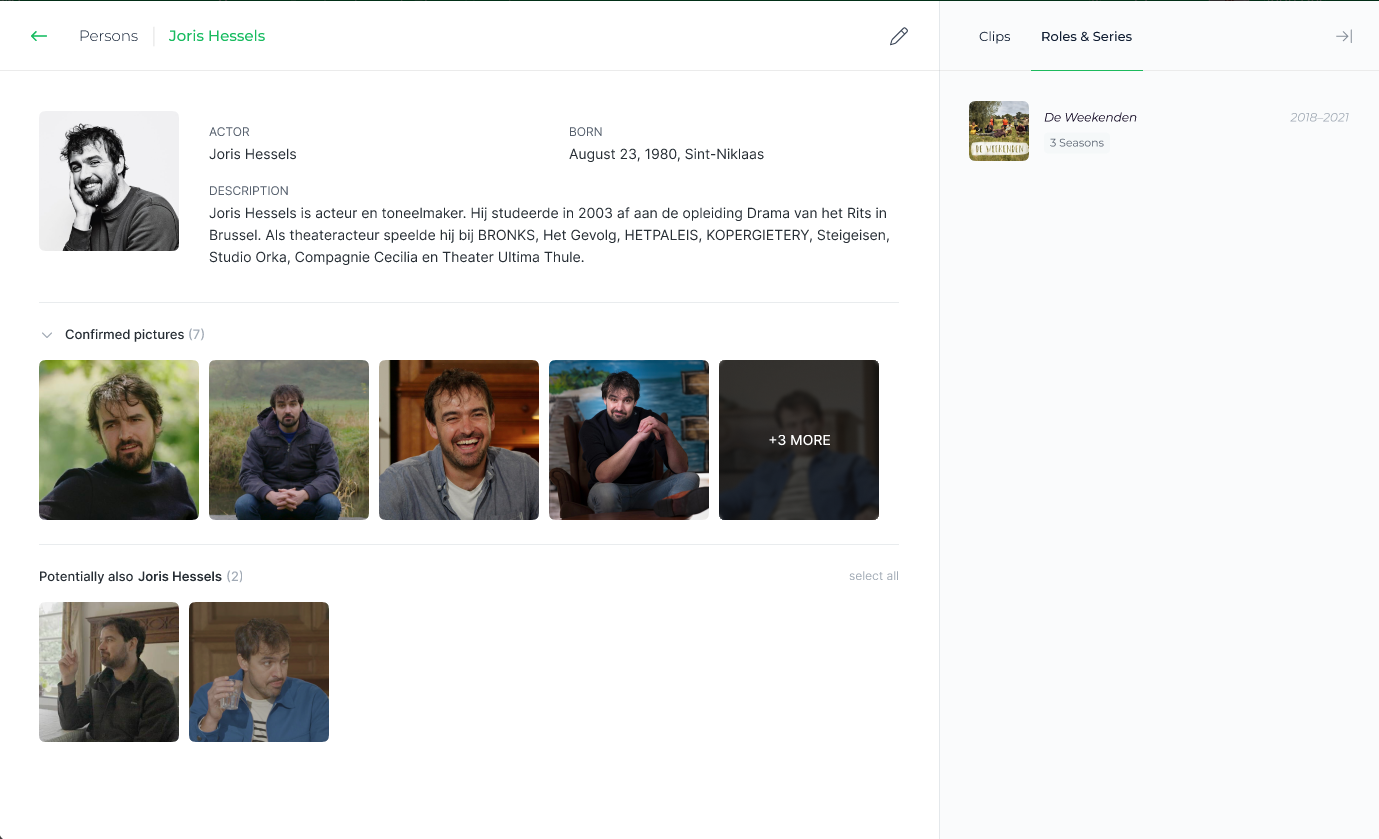Click the 3 Seasons tag
Screen dimensions: 1379x839
(x=1076, y=143)
